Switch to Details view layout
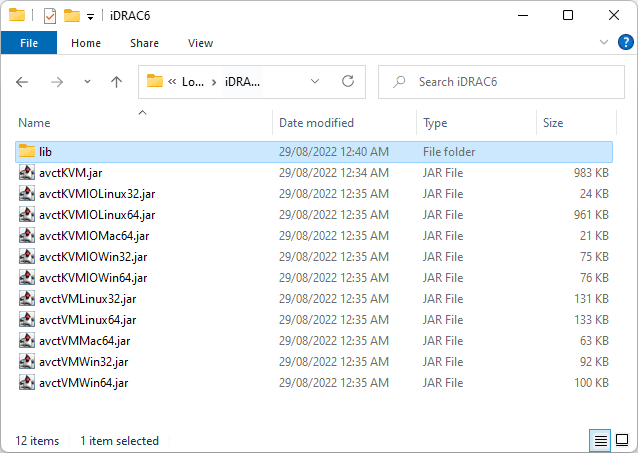638x453 pixels. click(601, 441)
